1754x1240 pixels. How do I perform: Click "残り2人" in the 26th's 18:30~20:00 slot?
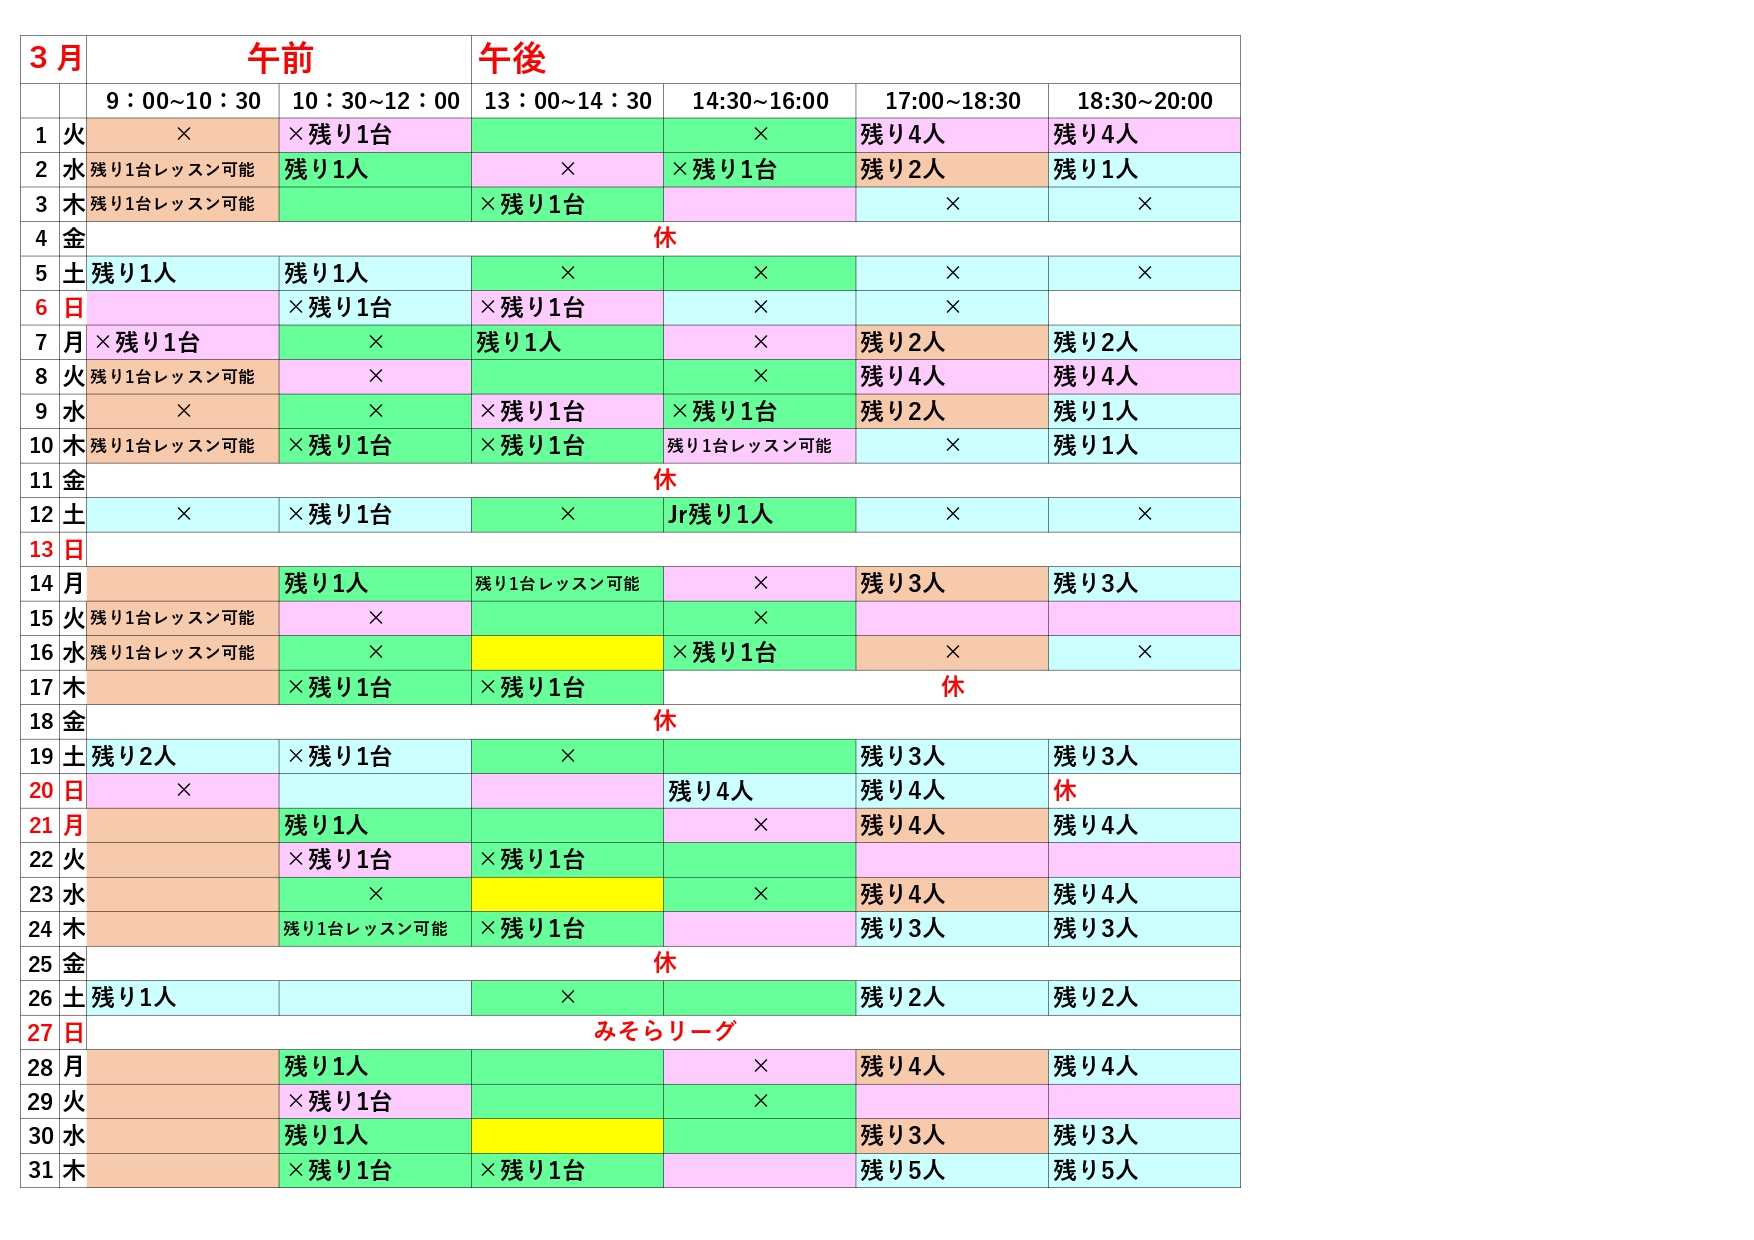[x=1095, y=998]
